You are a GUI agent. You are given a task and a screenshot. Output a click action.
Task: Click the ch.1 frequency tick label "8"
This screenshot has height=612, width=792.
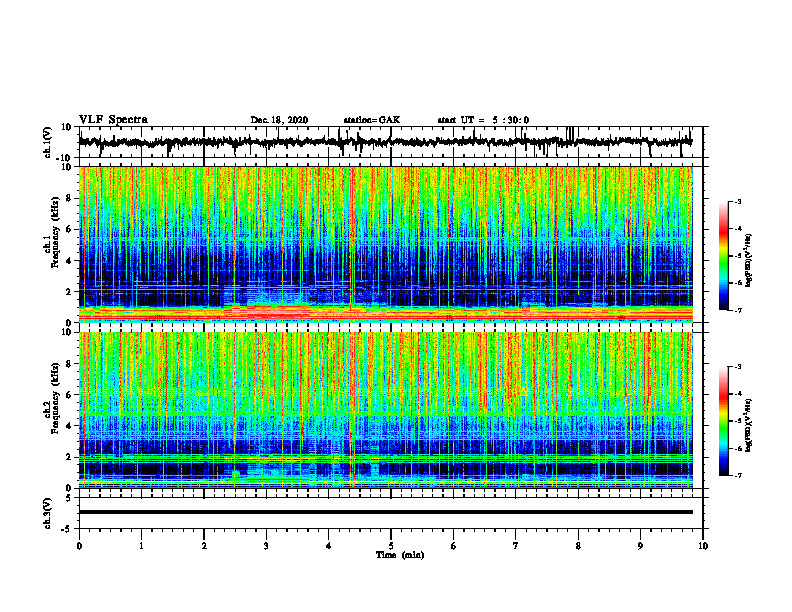[x=69, y=198]
